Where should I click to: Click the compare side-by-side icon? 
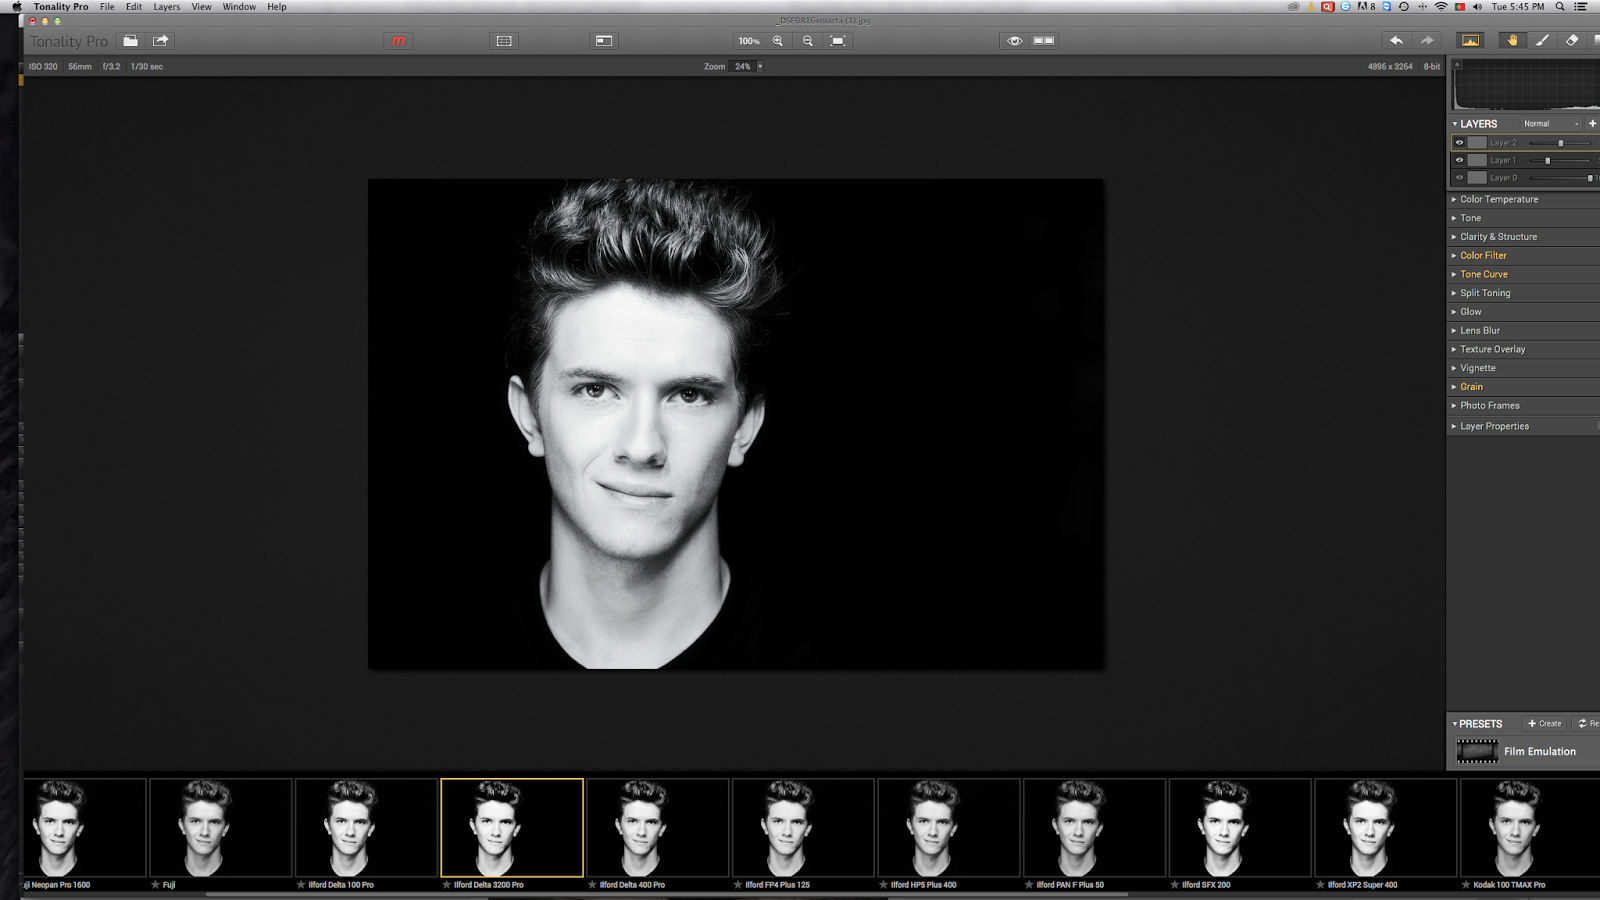(1044, 41)
